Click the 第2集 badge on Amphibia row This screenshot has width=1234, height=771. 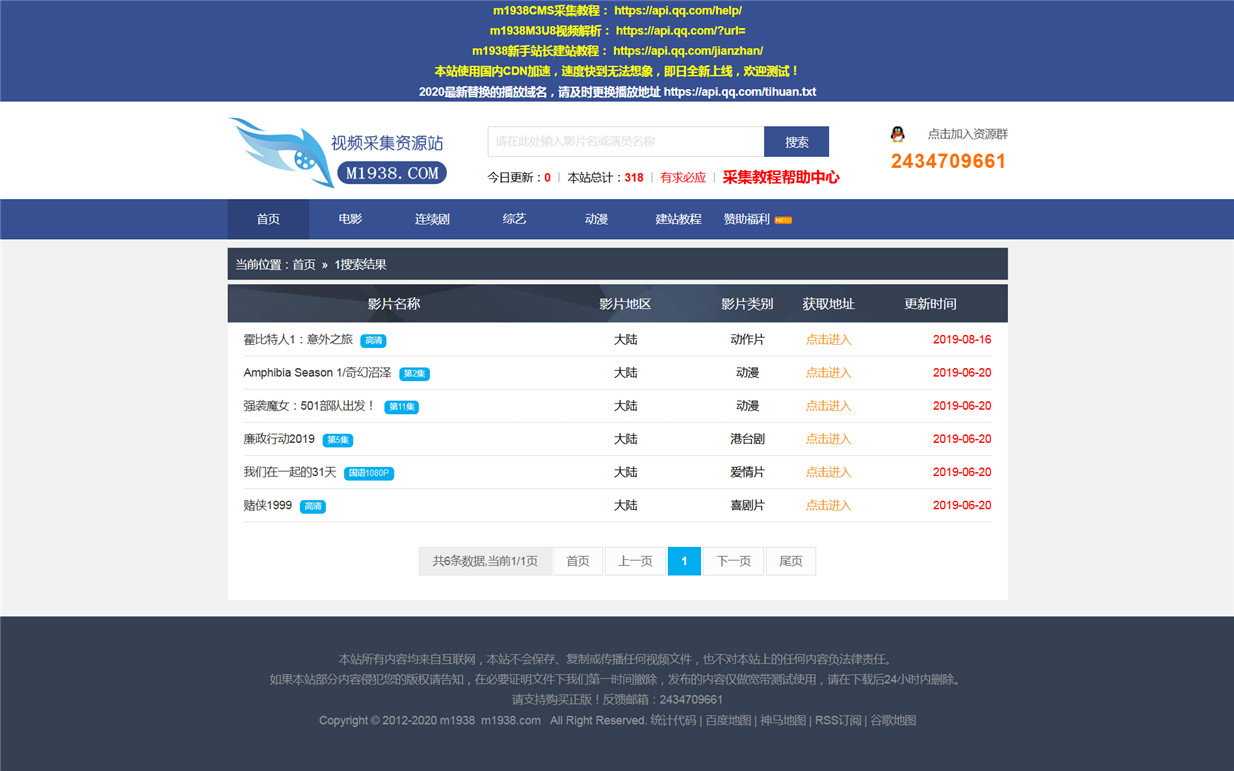414,374
